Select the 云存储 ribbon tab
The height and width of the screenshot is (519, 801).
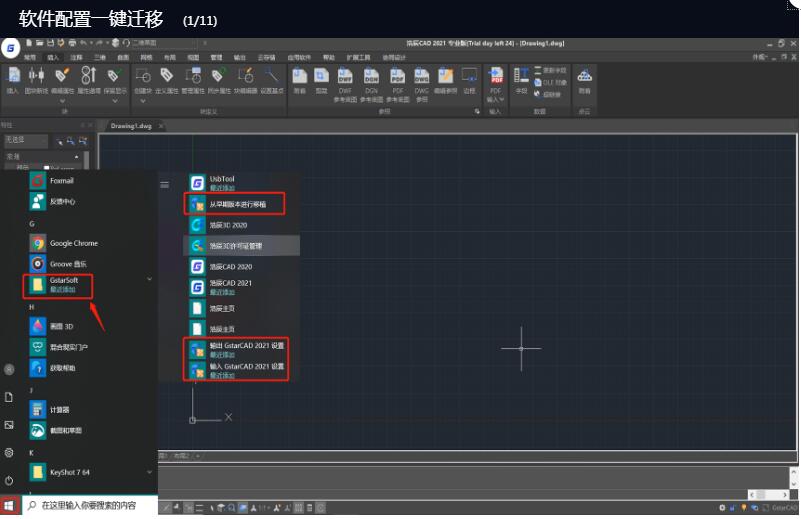click(x=266, y=58)
